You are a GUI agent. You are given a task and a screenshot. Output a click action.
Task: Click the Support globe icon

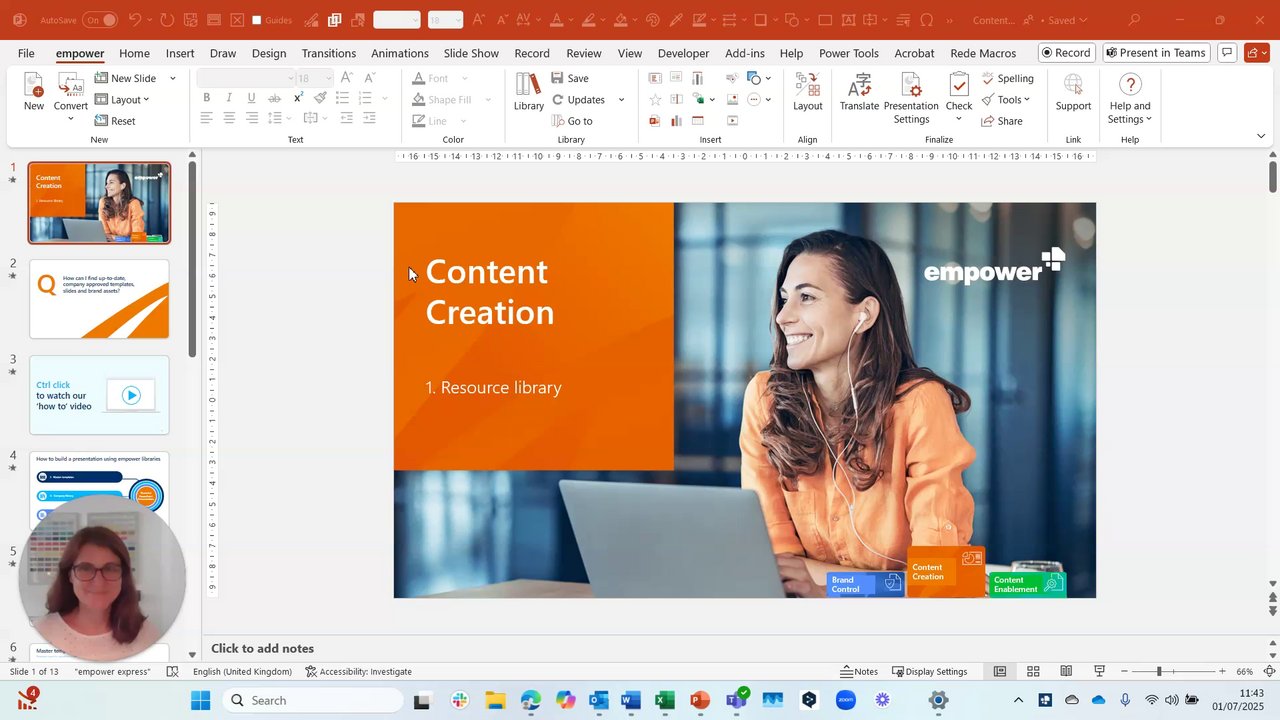click(x=1073, y=92)
